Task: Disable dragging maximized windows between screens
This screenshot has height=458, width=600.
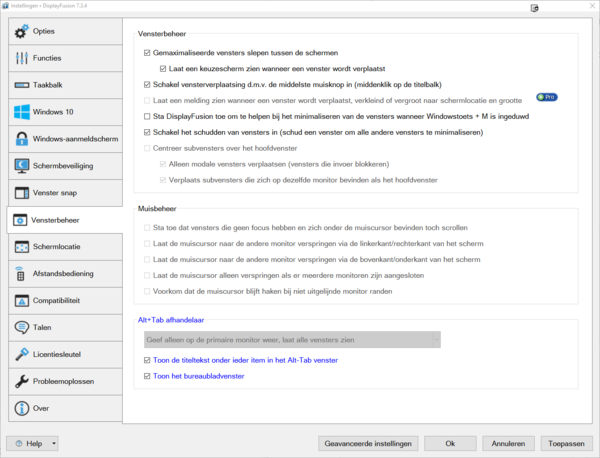Action: point(149,52)
